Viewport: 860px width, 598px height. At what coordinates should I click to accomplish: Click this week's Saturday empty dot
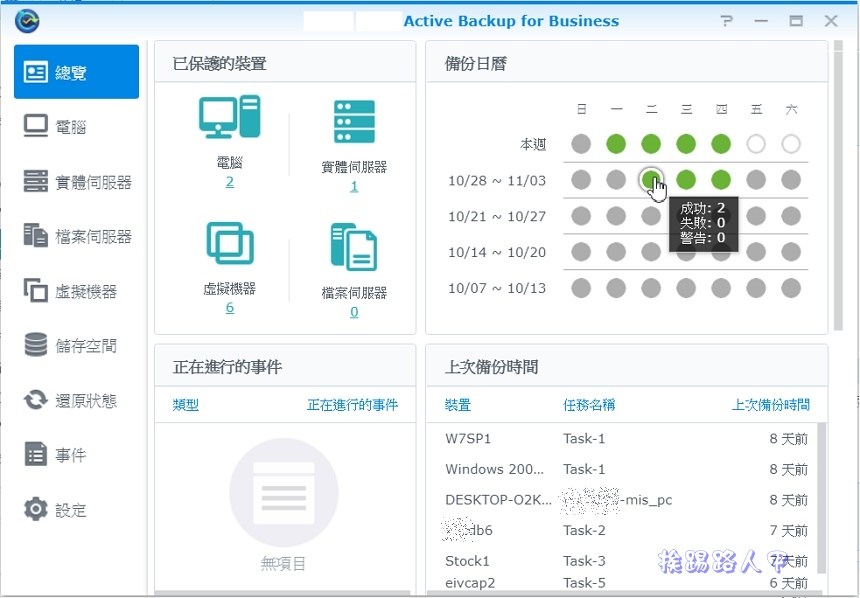click(791, 144)
